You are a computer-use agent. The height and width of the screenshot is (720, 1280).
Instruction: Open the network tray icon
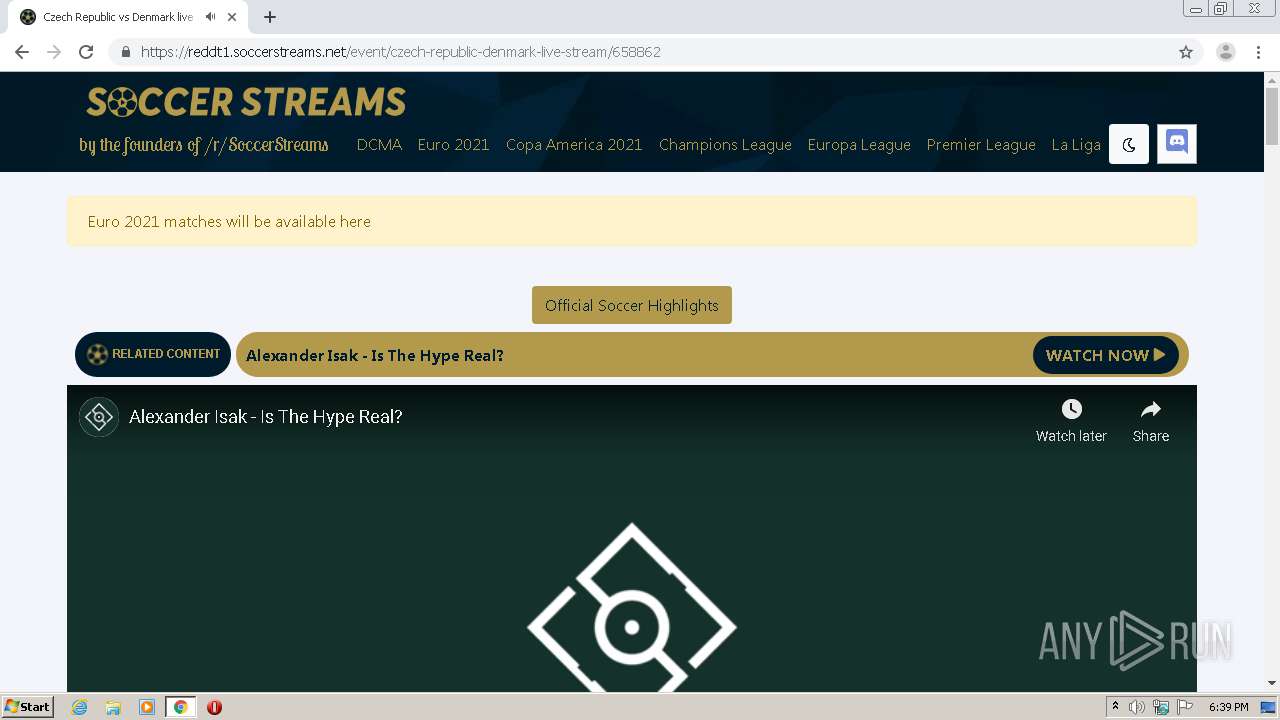click(1161, 707)
